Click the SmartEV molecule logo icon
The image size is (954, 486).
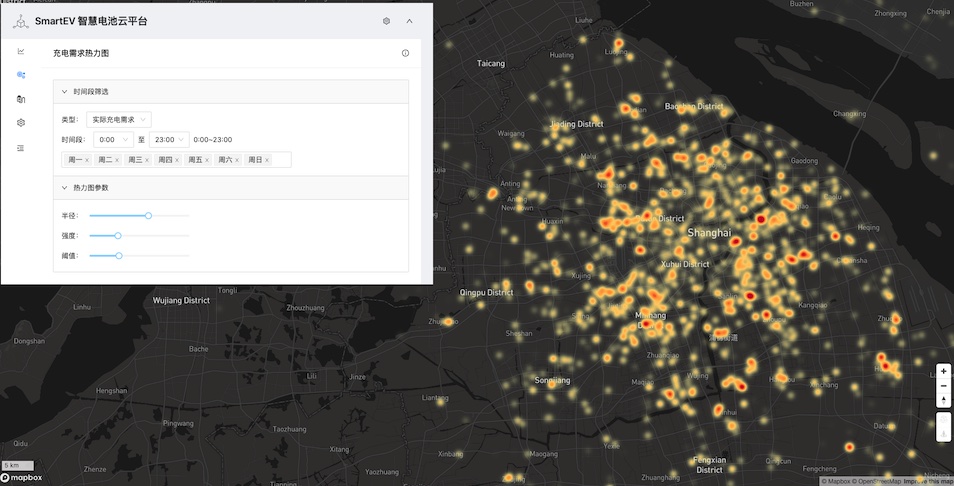coord(21,22)
